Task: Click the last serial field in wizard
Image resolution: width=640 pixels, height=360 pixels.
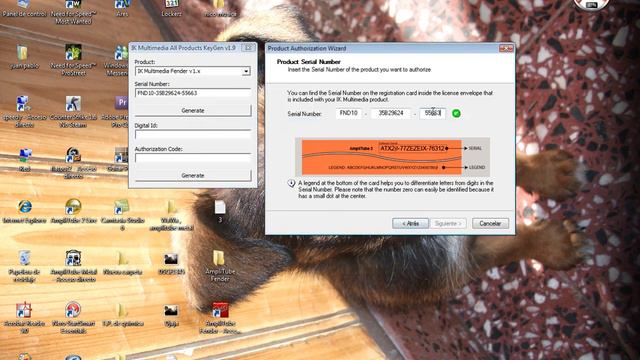Action: (x=432, y=113)
